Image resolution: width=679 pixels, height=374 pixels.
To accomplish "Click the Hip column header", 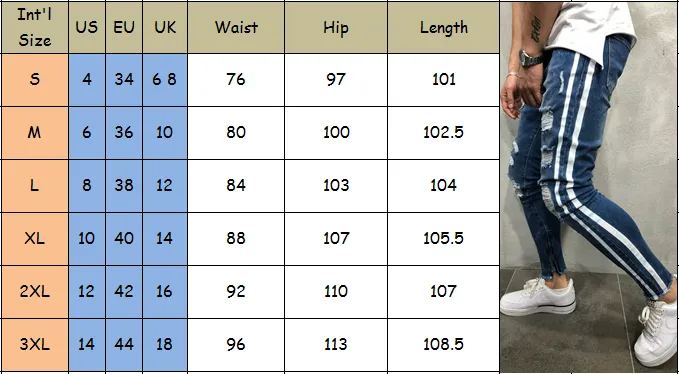I will (x=336, y=27).
